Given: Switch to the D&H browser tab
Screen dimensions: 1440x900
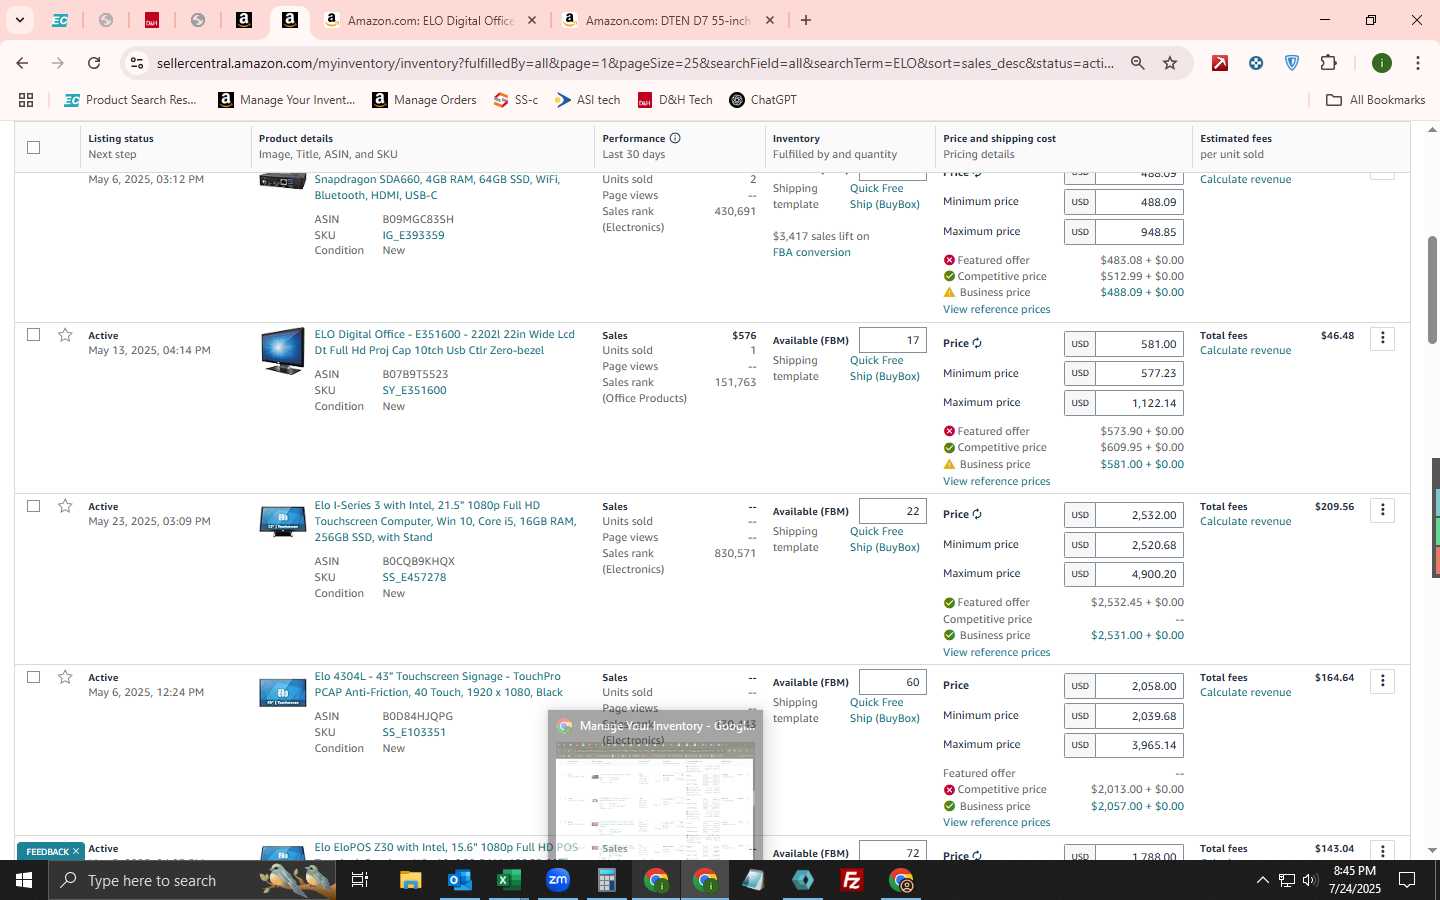Looking at the screenshot, I should tap(152, 20).
